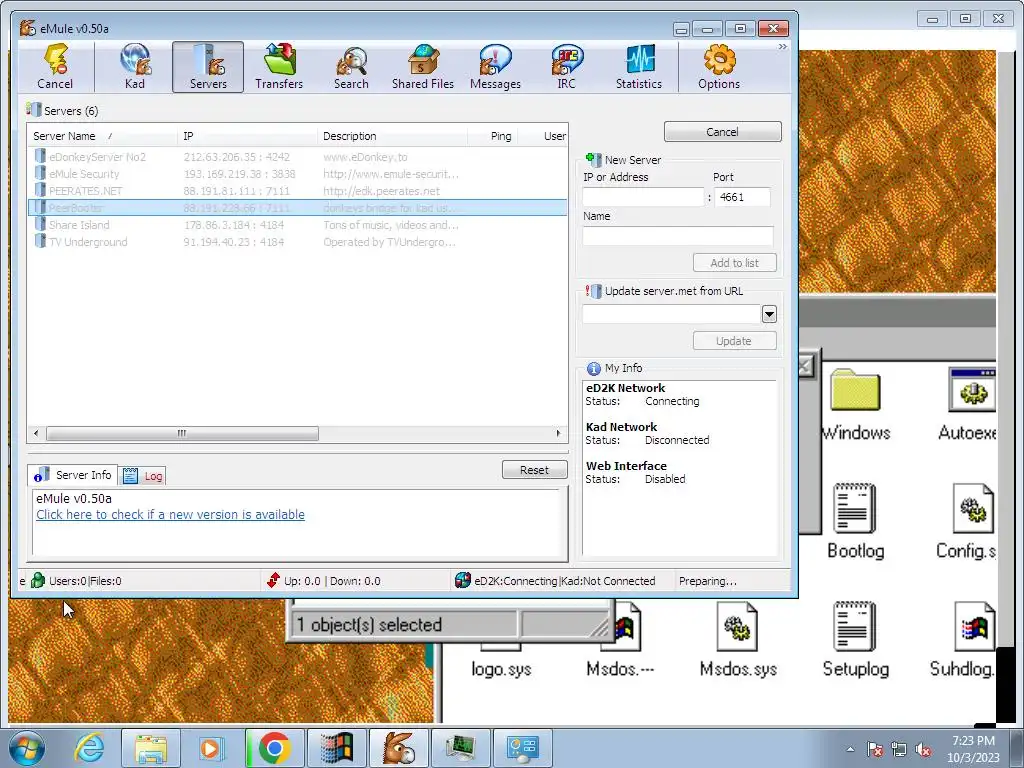This screenshot has height=768, width=1024.
Task: Open the server.met URL dropdown arrow
Action: coord(769,314)
